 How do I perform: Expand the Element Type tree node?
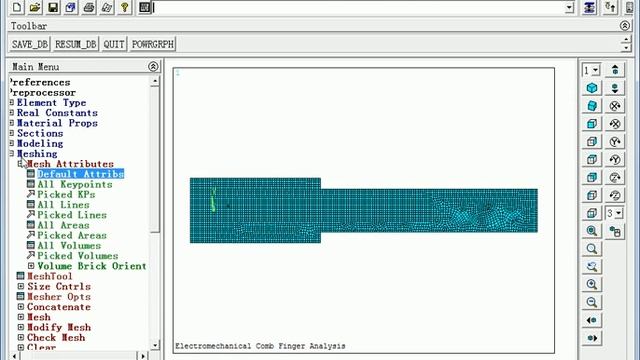12,102
